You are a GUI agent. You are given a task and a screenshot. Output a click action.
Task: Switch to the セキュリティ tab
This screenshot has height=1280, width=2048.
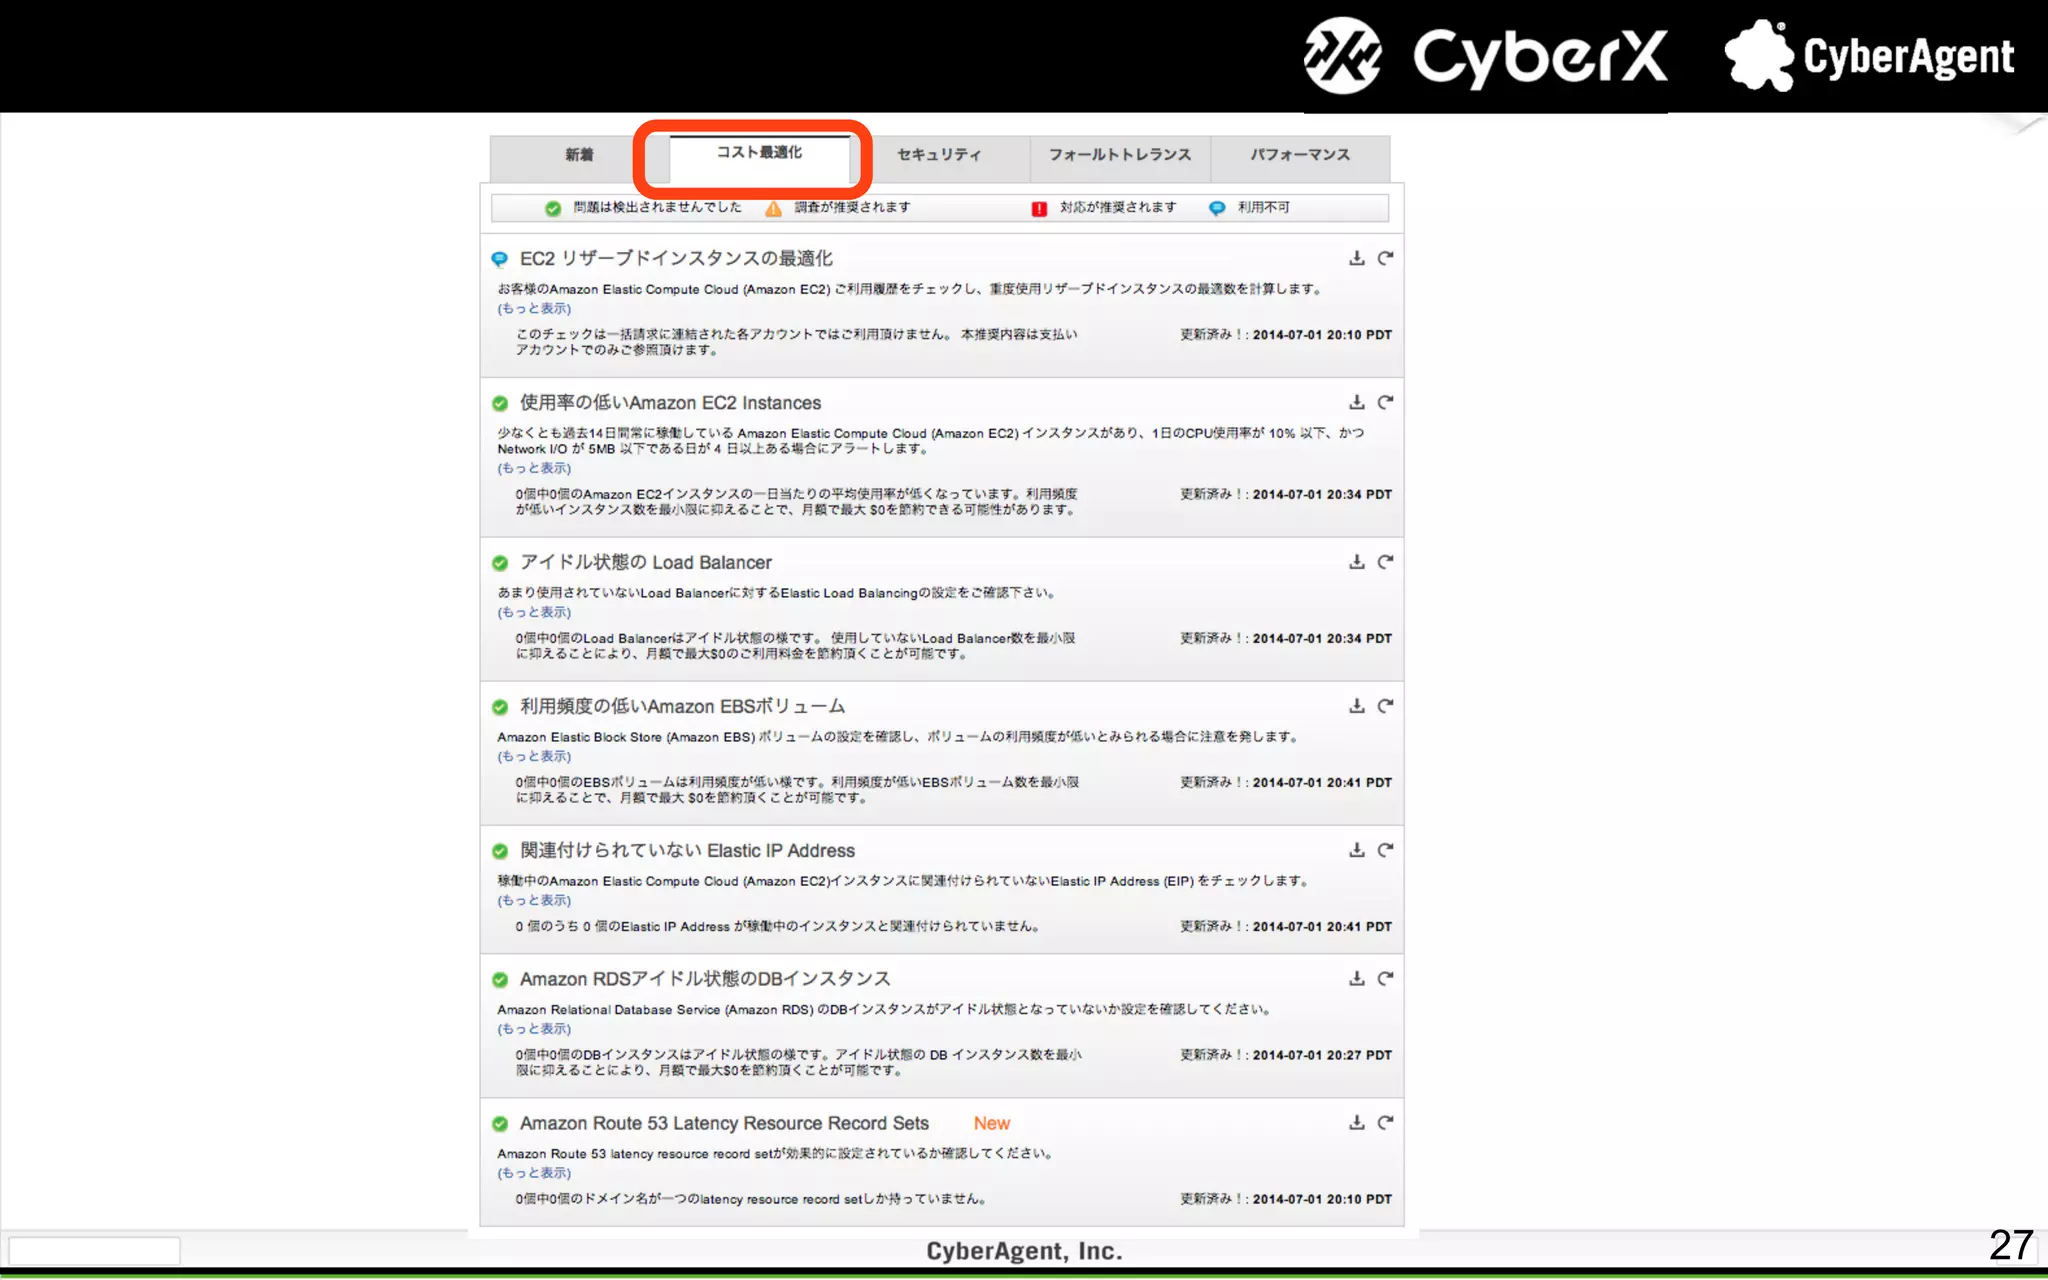[x=938, y=155]
